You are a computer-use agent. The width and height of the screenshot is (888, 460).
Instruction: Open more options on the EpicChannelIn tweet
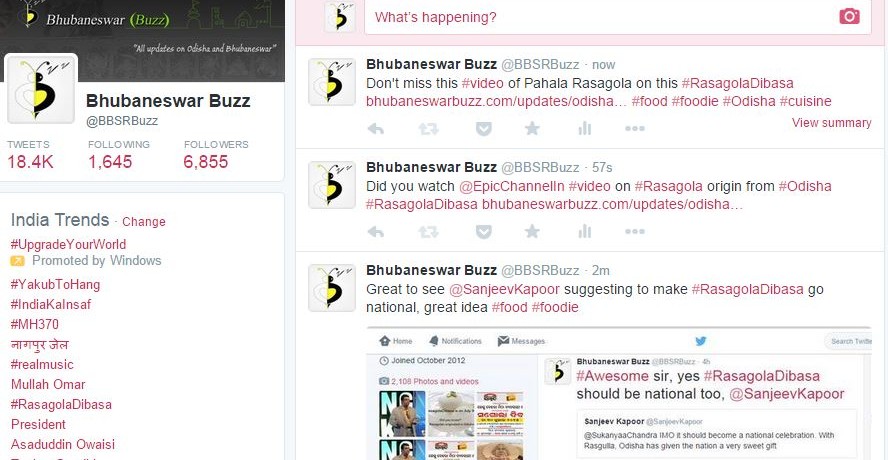pyautogui.click(x=634, y=231)
